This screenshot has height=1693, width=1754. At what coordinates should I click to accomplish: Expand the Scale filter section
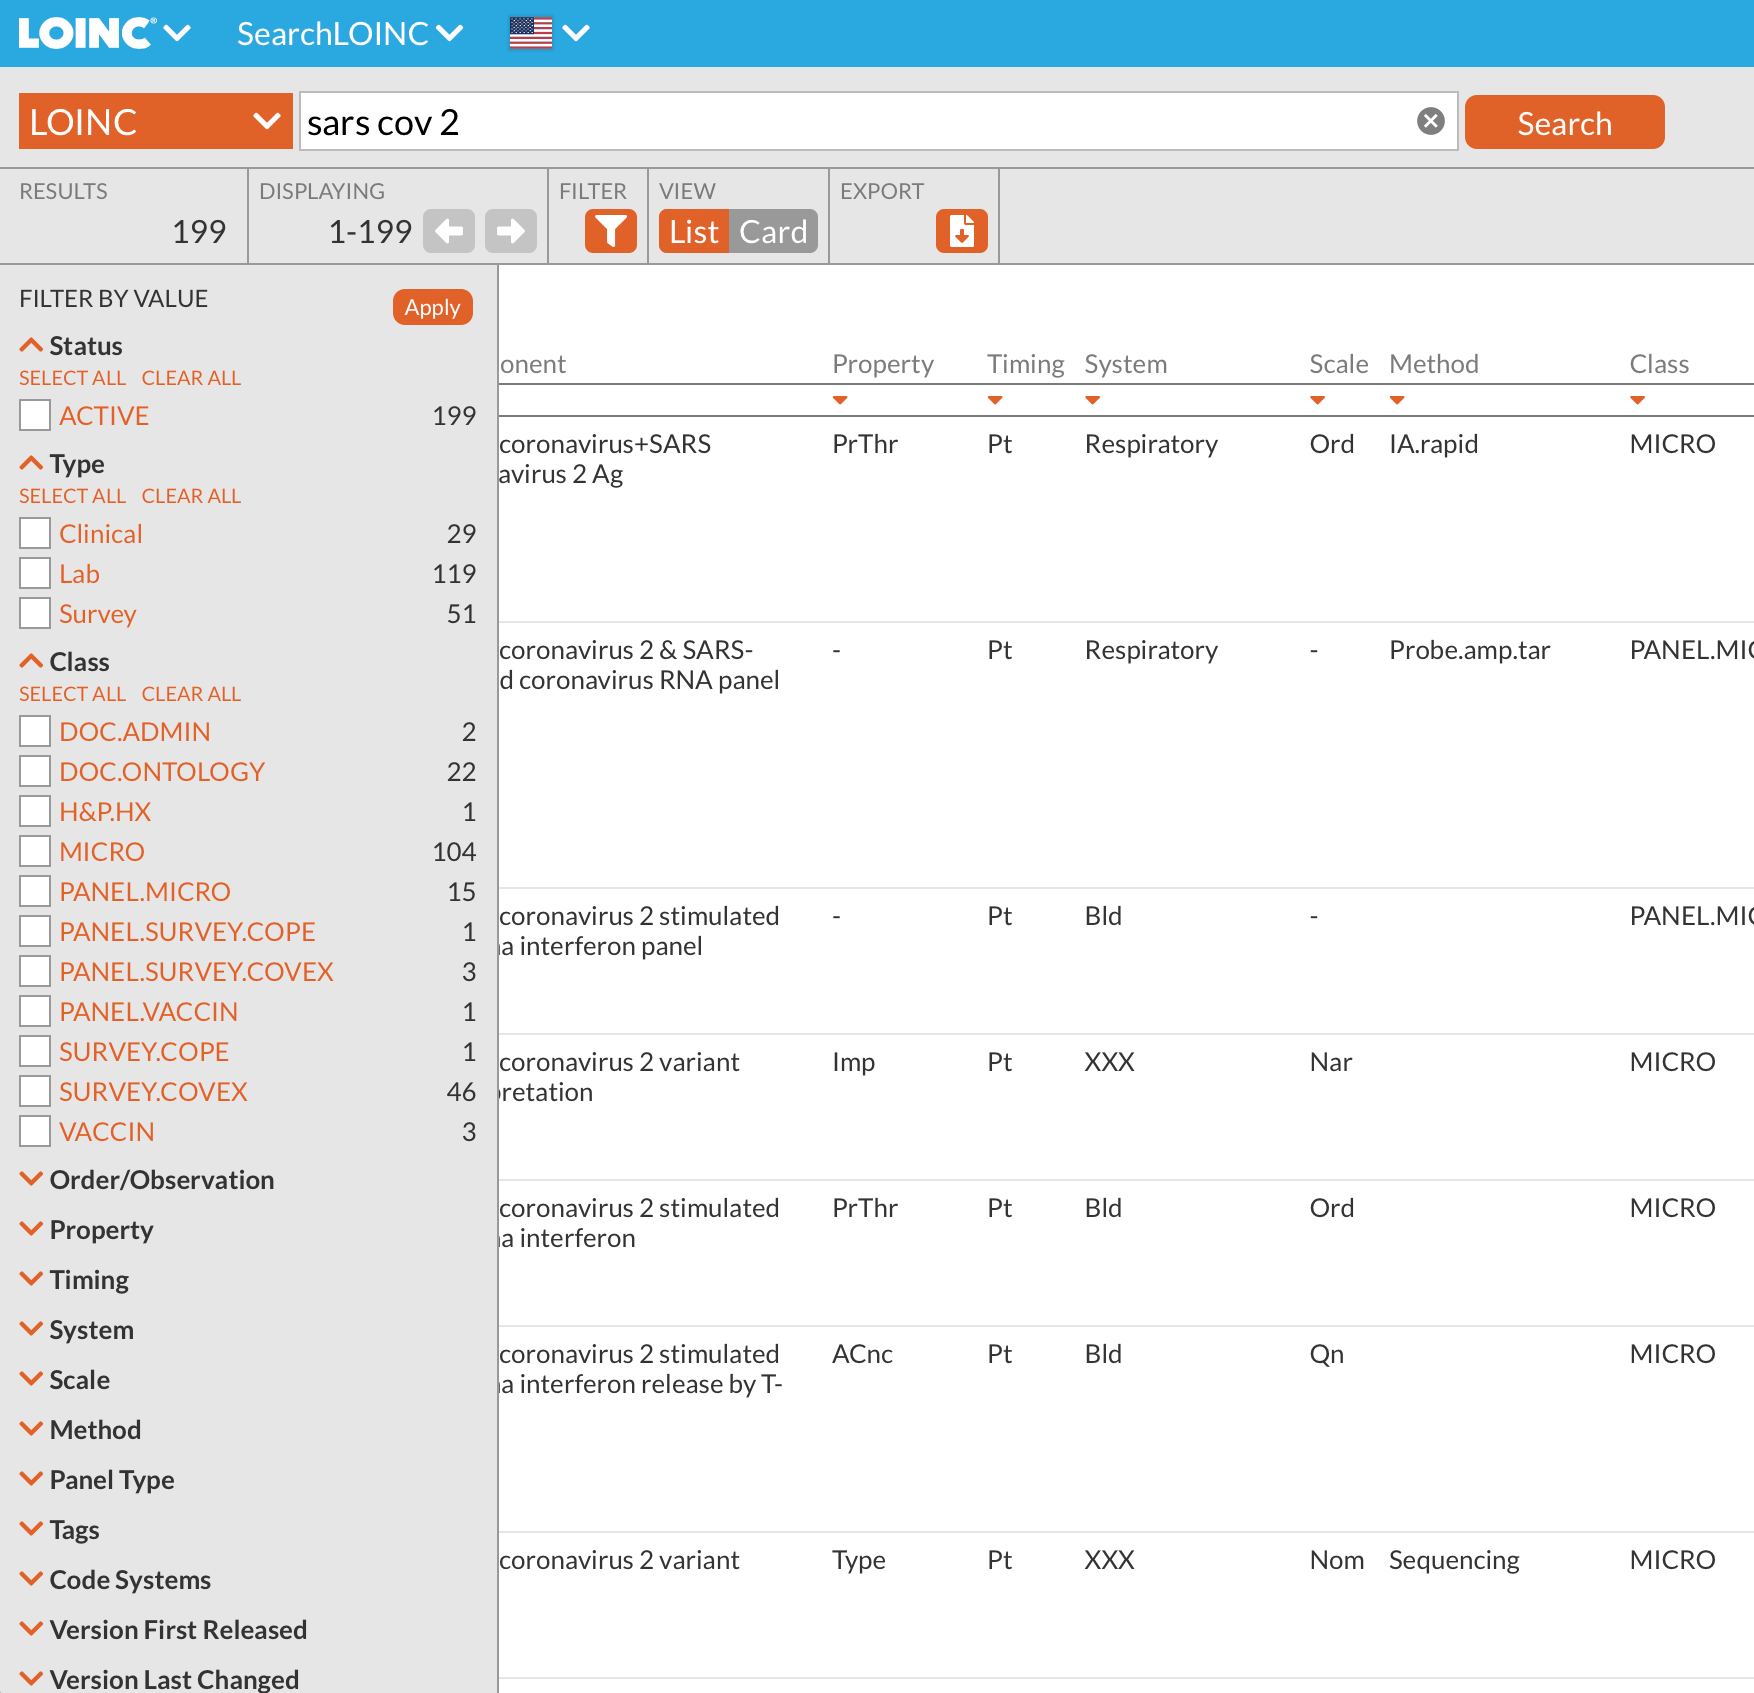pyautogui.click(x=65, y=1380)
